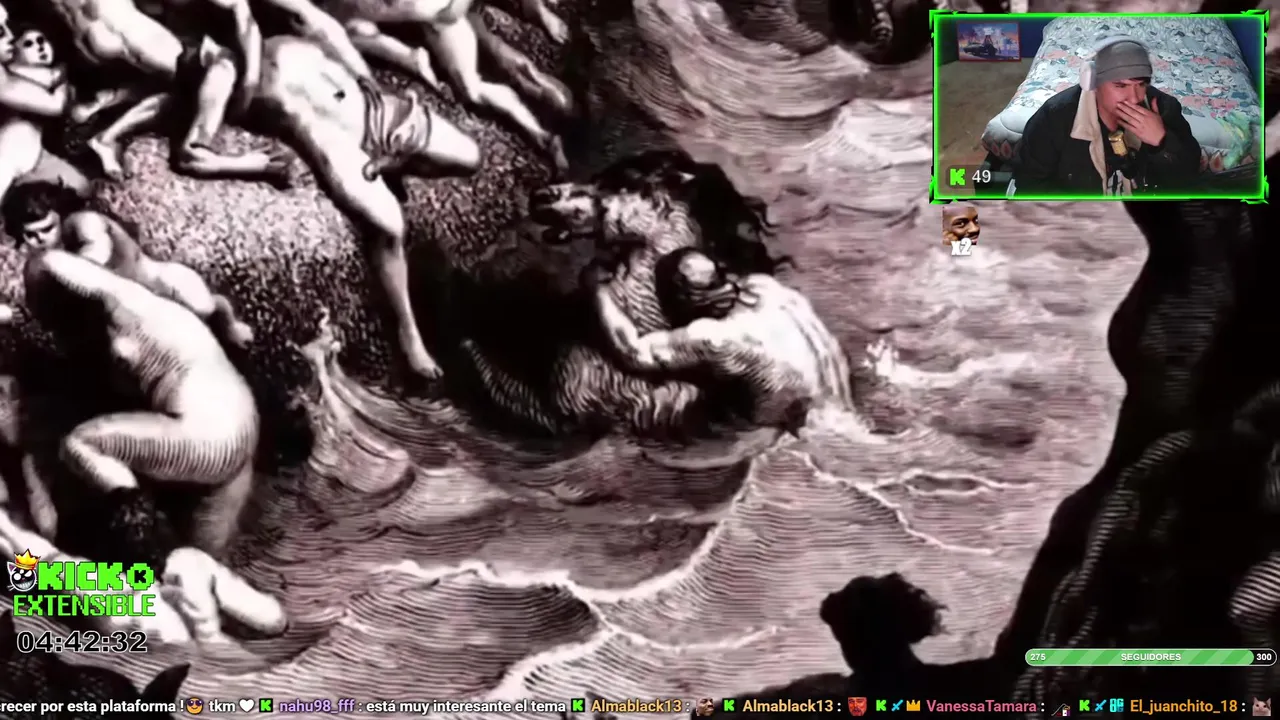Click the face emote after first Almablack13
The image size is (1280, 720).
click(705, 706)
